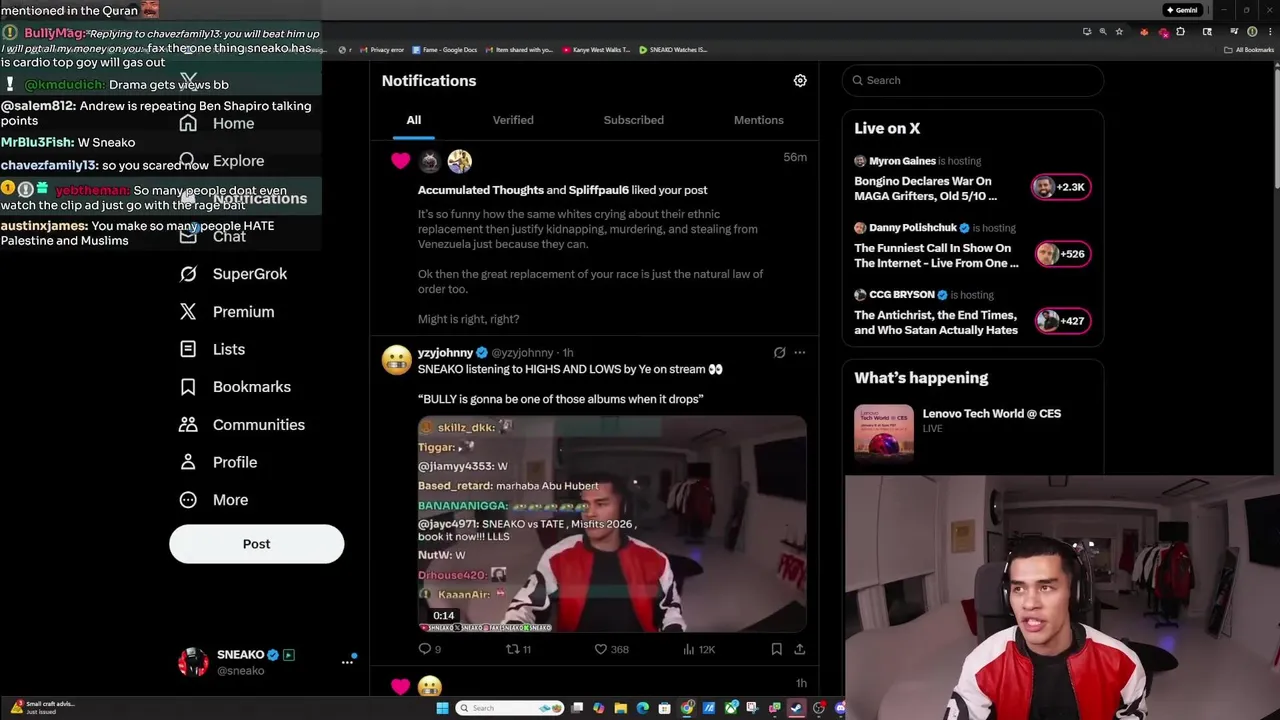Screen dimensions: 1280x720
Task: Click reply icon on yzyjohnny post
Action: 425,649
